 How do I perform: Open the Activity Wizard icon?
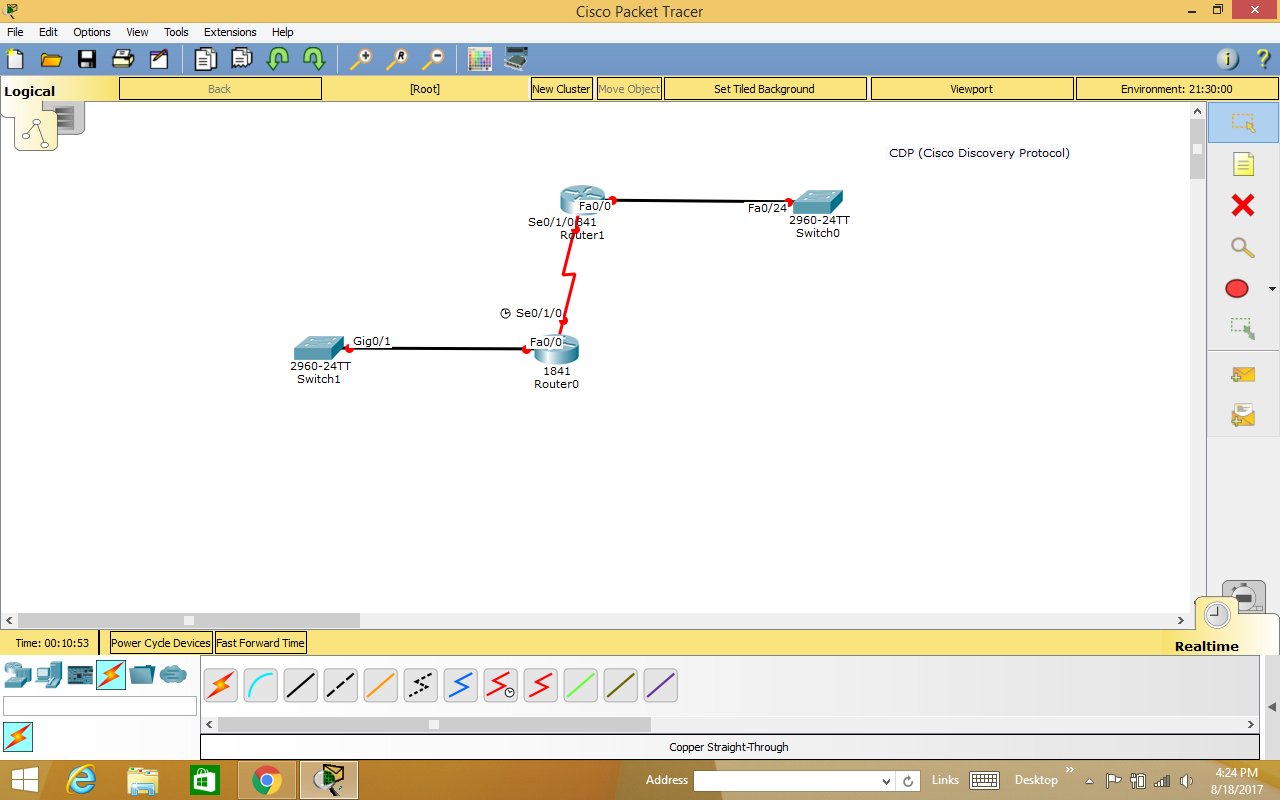pos(159,59)
